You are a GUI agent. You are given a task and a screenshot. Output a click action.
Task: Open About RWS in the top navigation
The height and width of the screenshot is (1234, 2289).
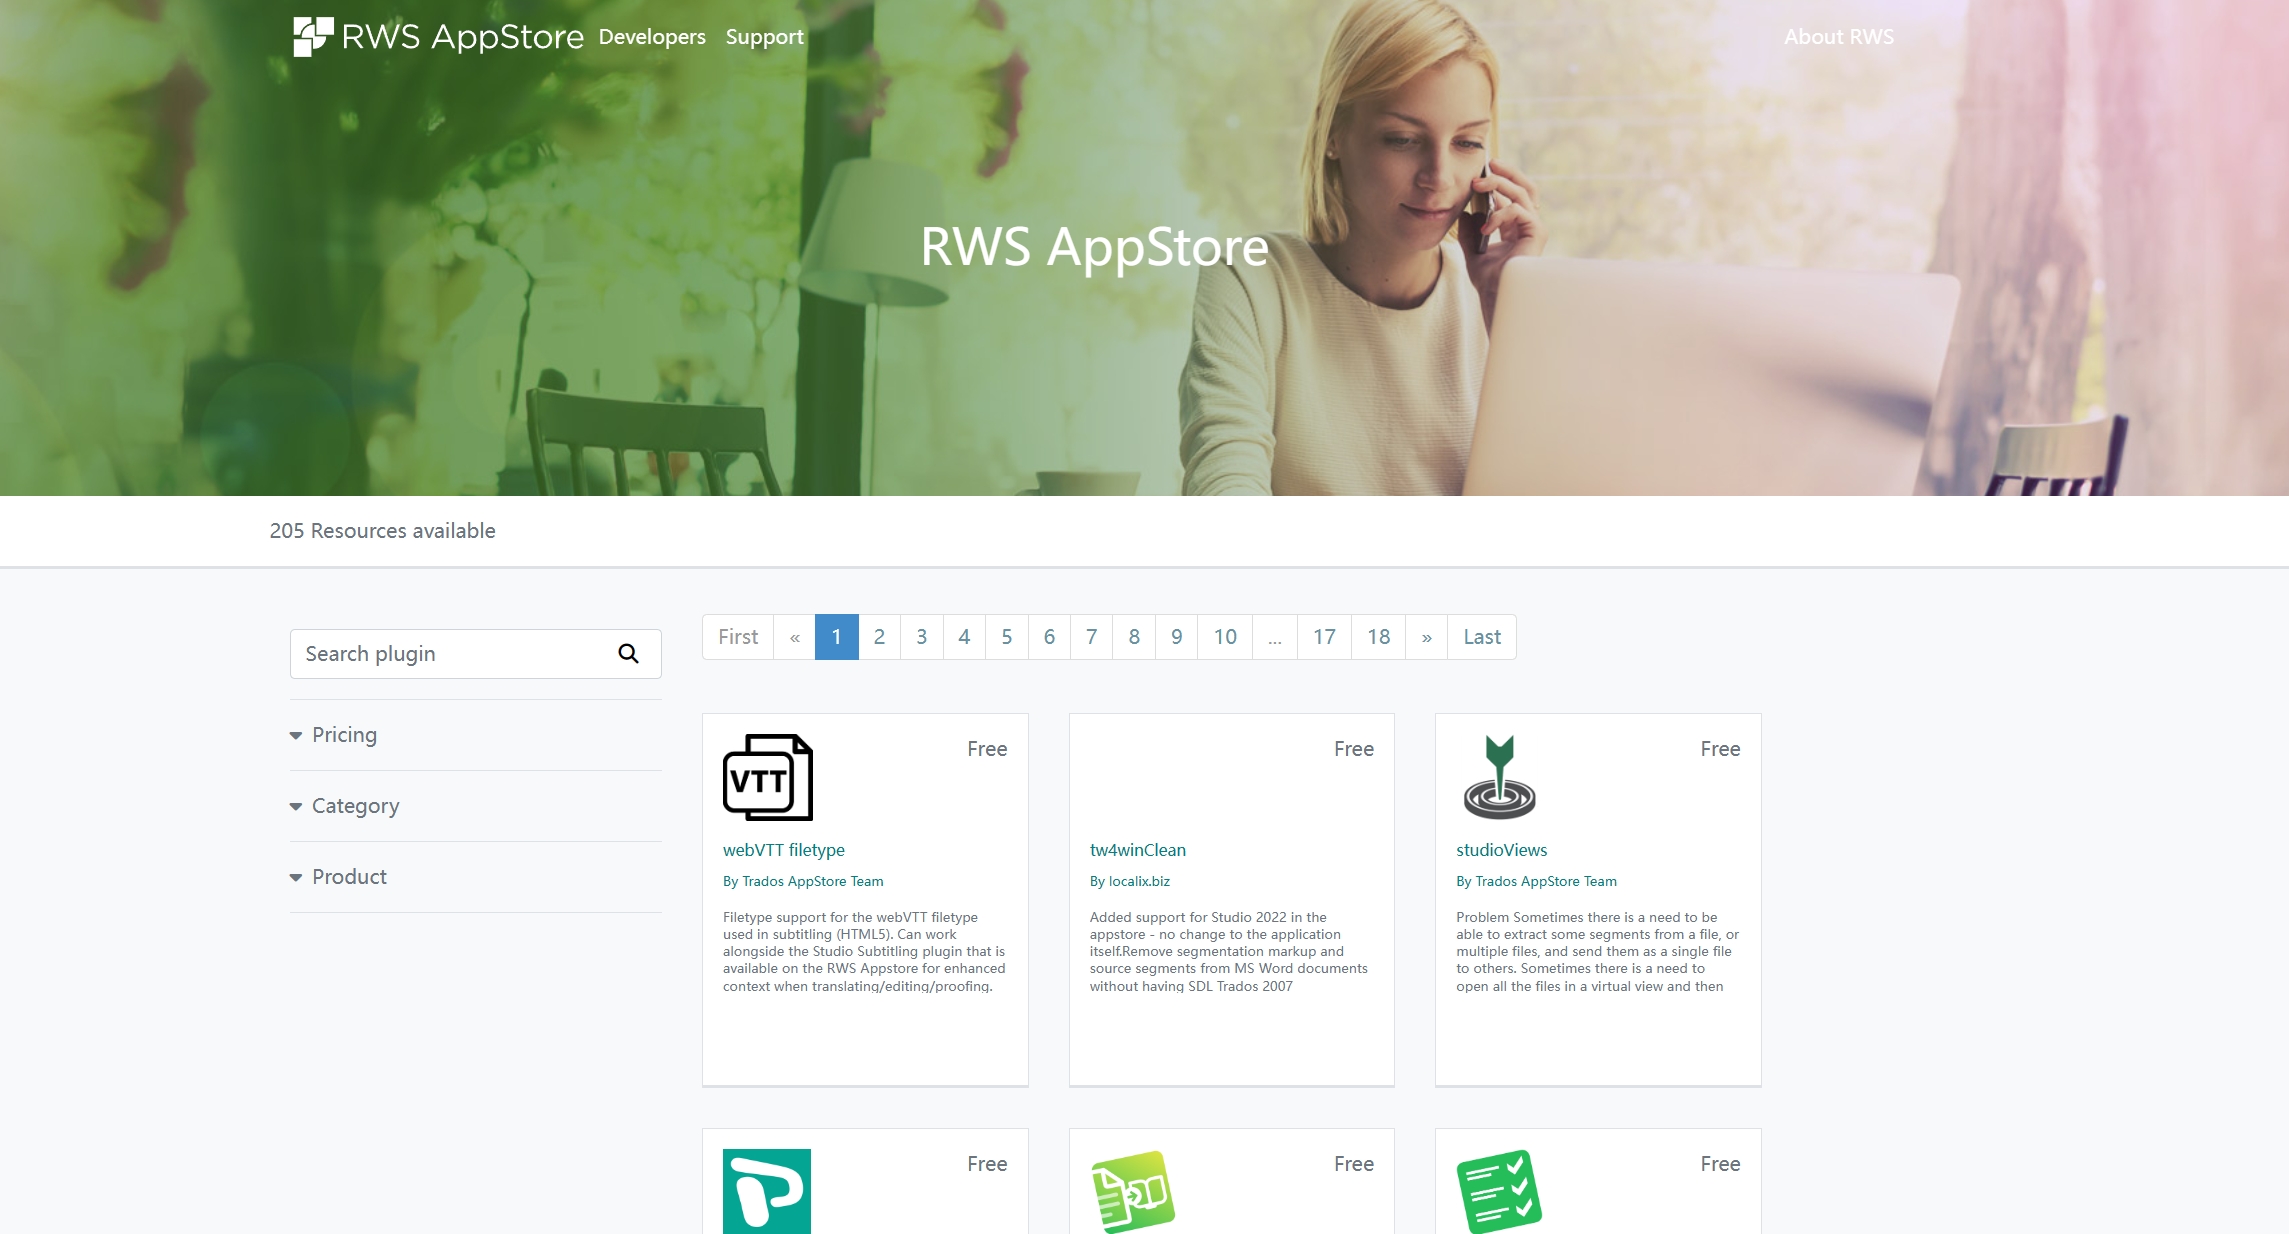click(1838, 37)
